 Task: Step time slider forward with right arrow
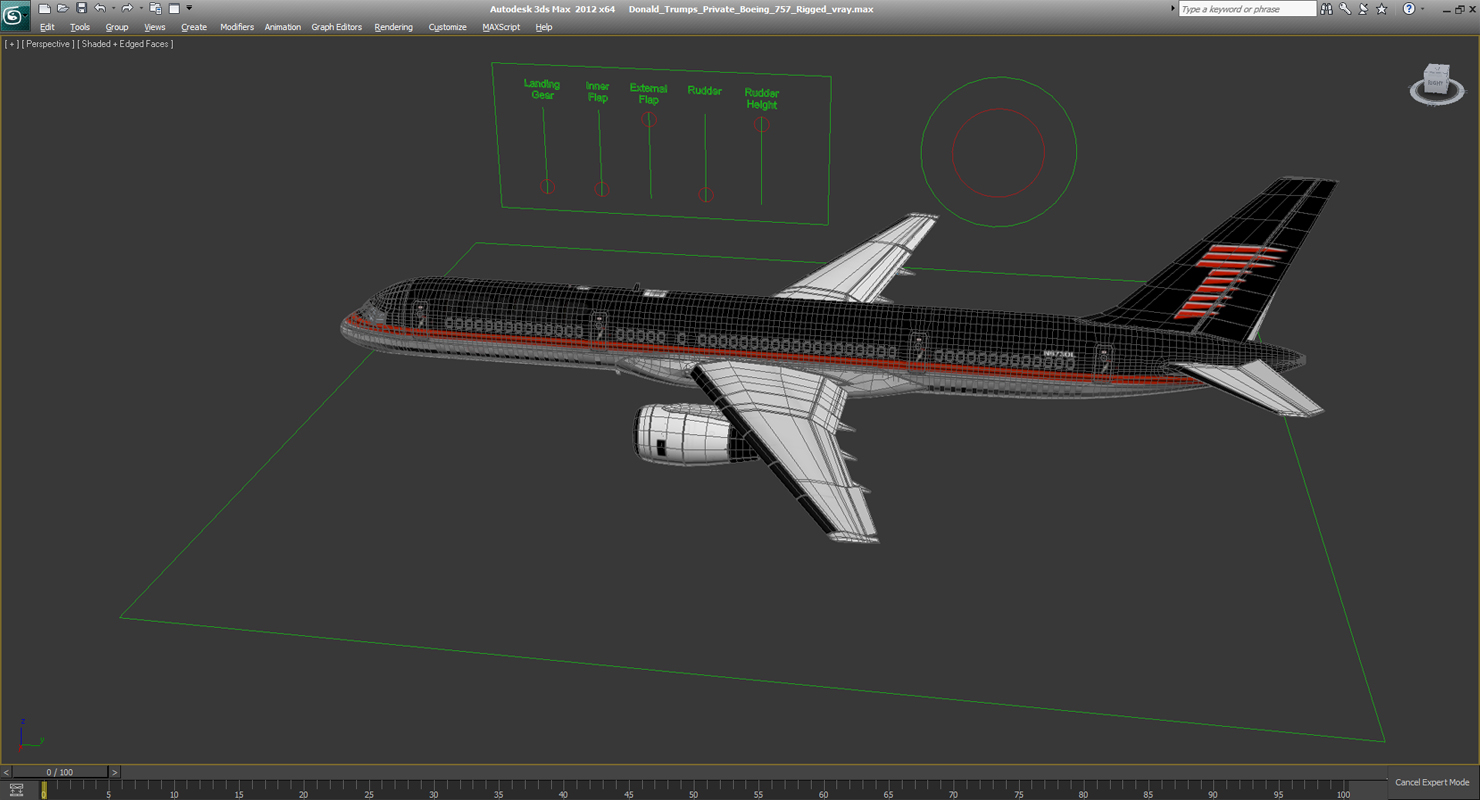(114, 772)
